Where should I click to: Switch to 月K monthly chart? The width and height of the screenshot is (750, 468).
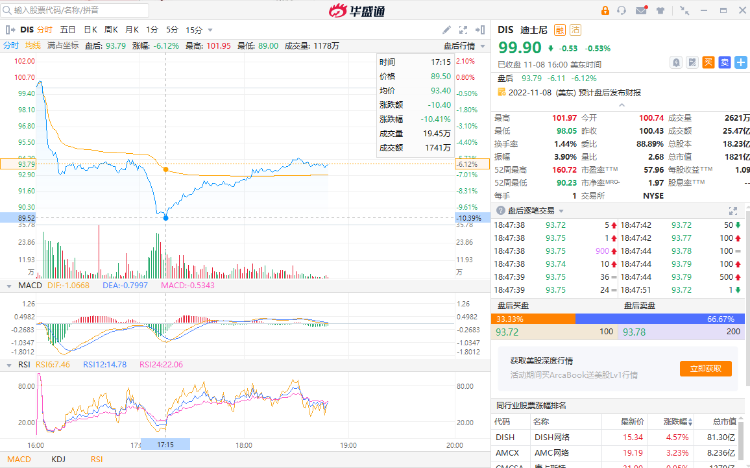click(132, 30)
